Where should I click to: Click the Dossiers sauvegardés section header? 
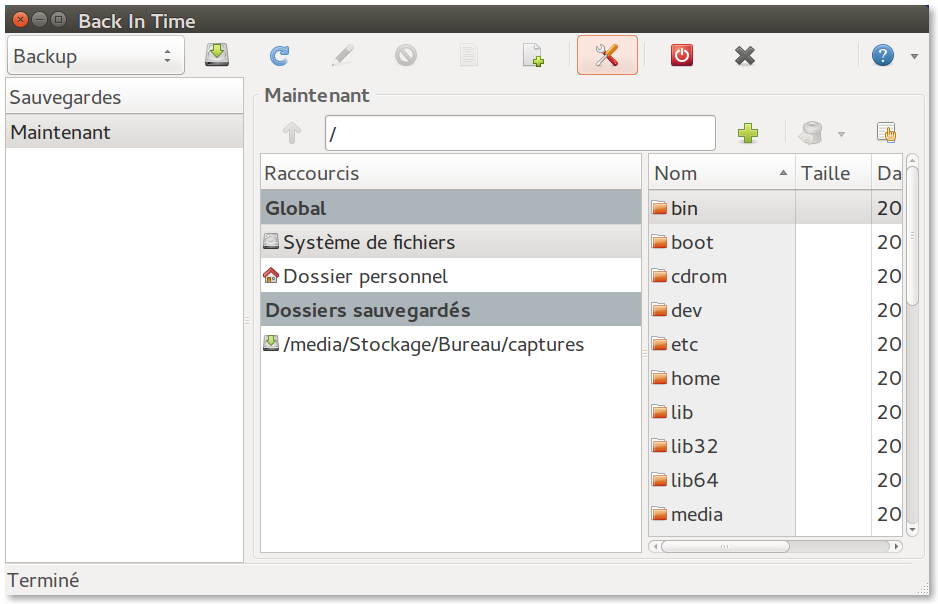pyautogui.click(x=450, y=310)
